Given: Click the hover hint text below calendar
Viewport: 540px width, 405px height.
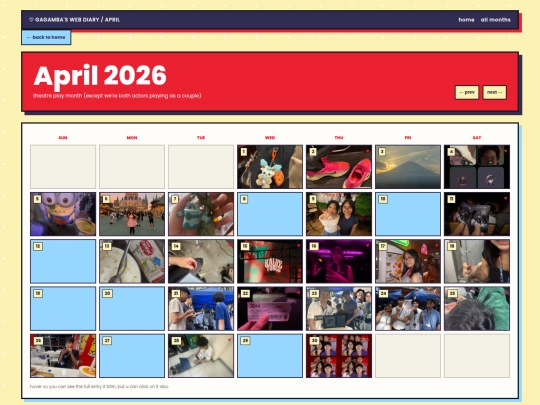Looking at the screenshot, I should 99,386.
